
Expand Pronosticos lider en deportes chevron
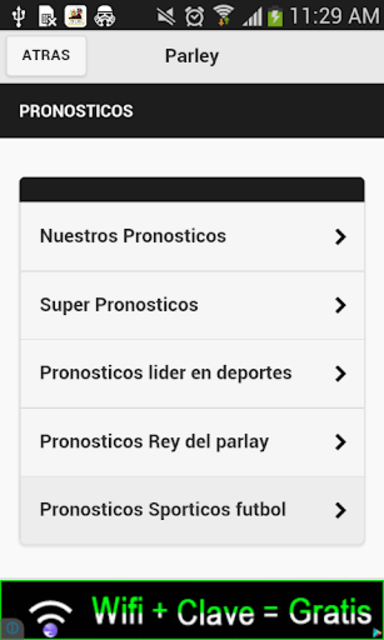coord(340,373)
